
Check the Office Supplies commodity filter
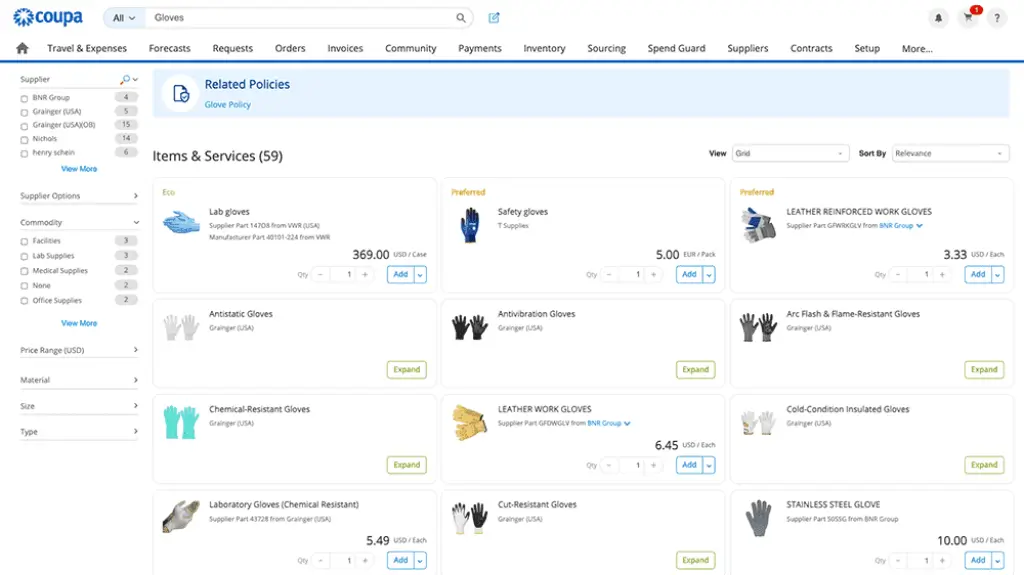coord(24,301)
